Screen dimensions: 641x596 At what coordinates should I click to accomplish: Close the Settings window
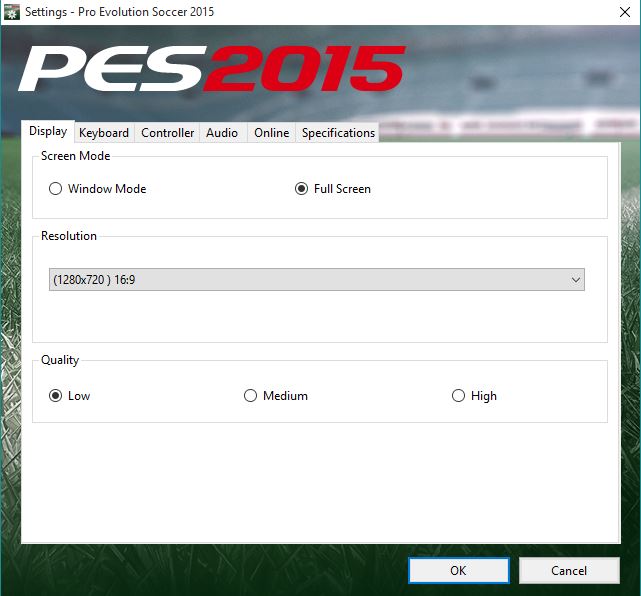[x=625, y=12]
